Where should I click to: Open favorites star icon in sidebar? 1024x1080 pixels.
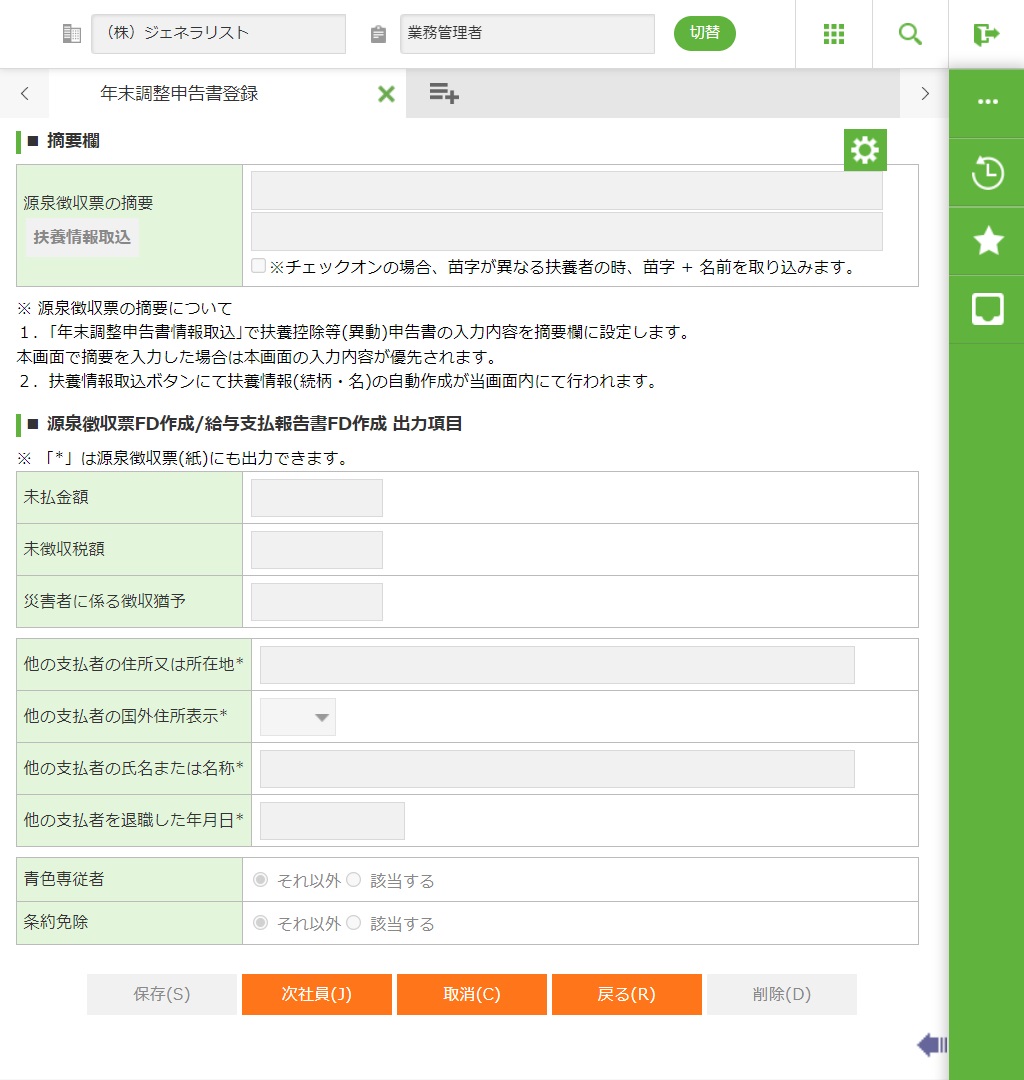point(988,241)
